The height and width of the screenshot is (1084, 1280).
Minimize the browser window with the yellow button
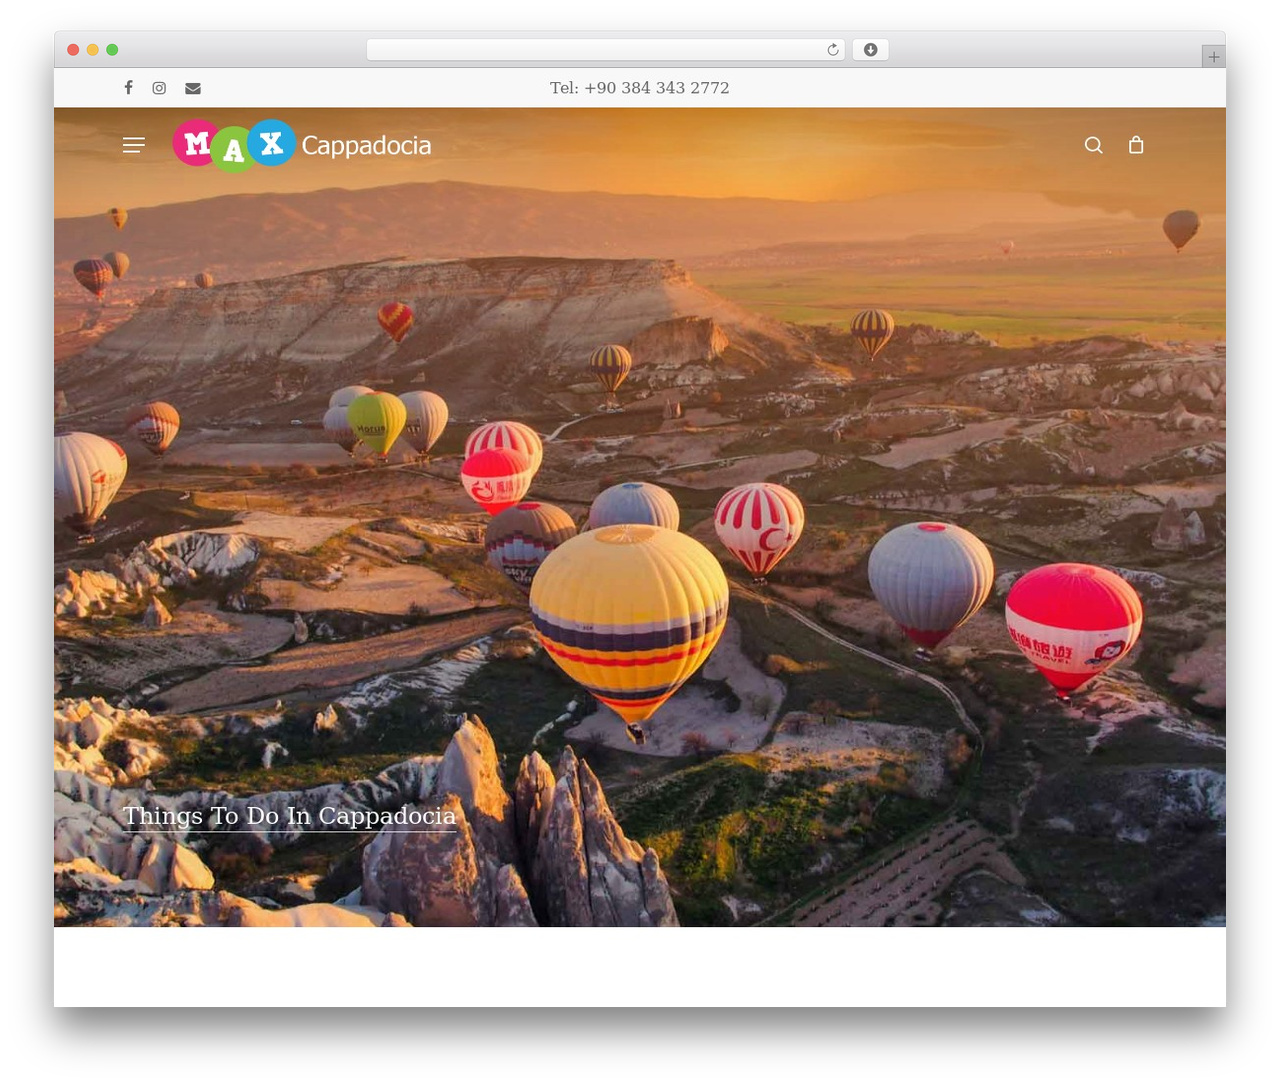[93, 50]
